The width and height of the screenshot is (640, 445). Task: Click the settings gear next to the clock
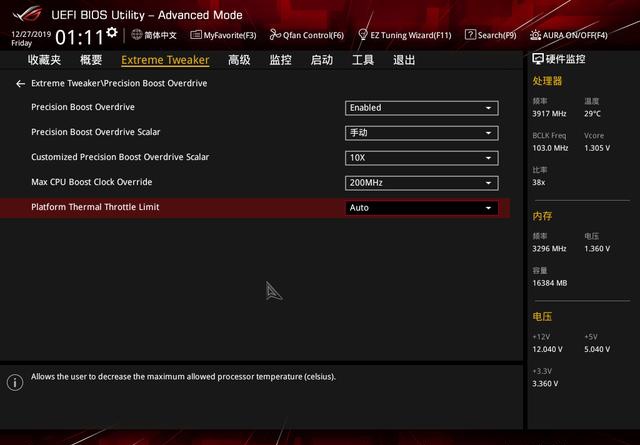112,32
